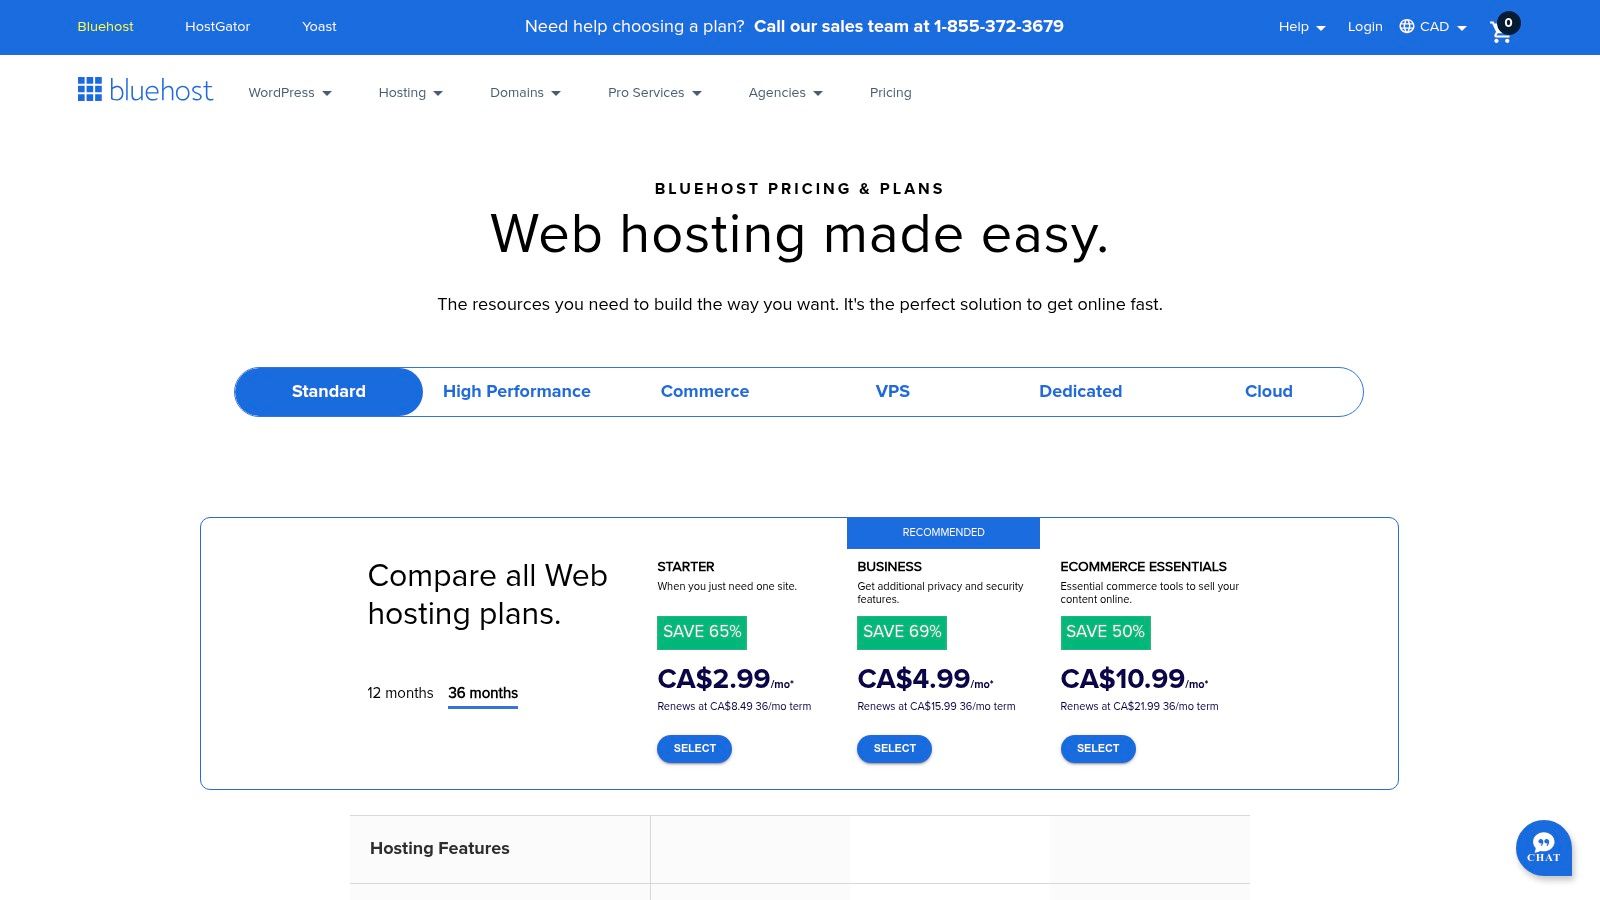Click the Login link
Image resolution: width=1600 pixels, height=900 pixels.
click(x=1365, y=26)
